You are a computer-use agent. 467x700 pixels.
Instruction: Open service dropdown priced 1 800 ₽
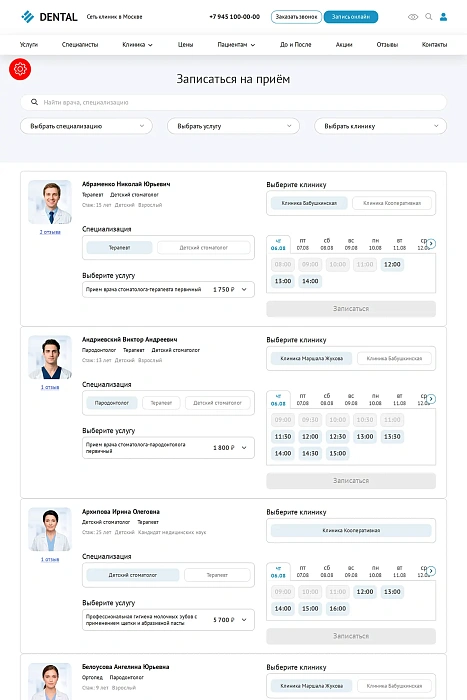click(168, 448)
